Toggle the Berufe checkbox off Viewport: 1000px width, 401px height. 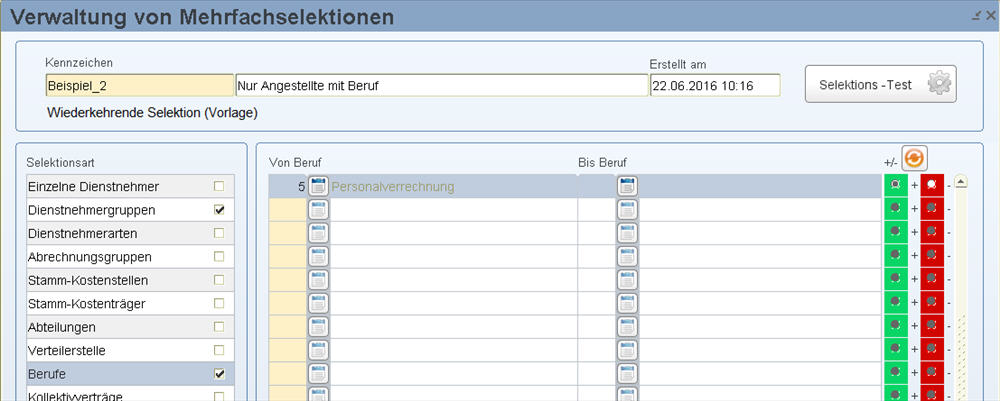point(219,374)
